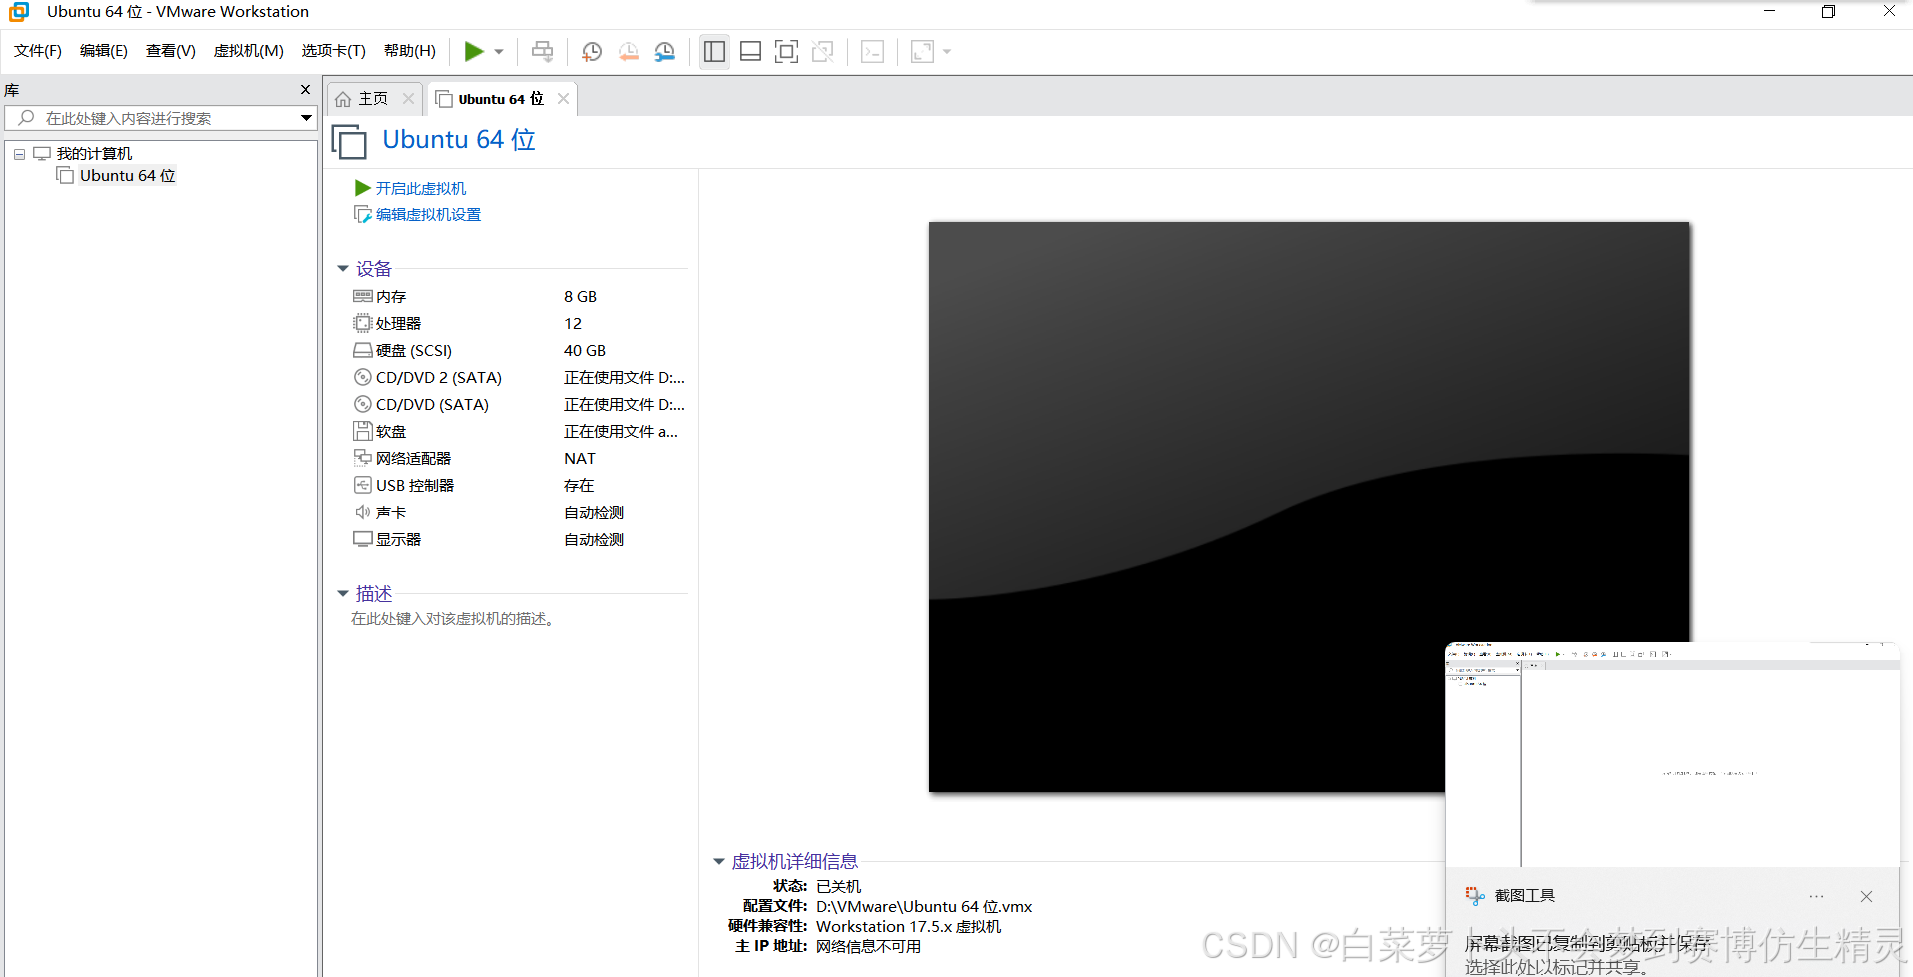Open the console view terminal icon

click(872, 51)
